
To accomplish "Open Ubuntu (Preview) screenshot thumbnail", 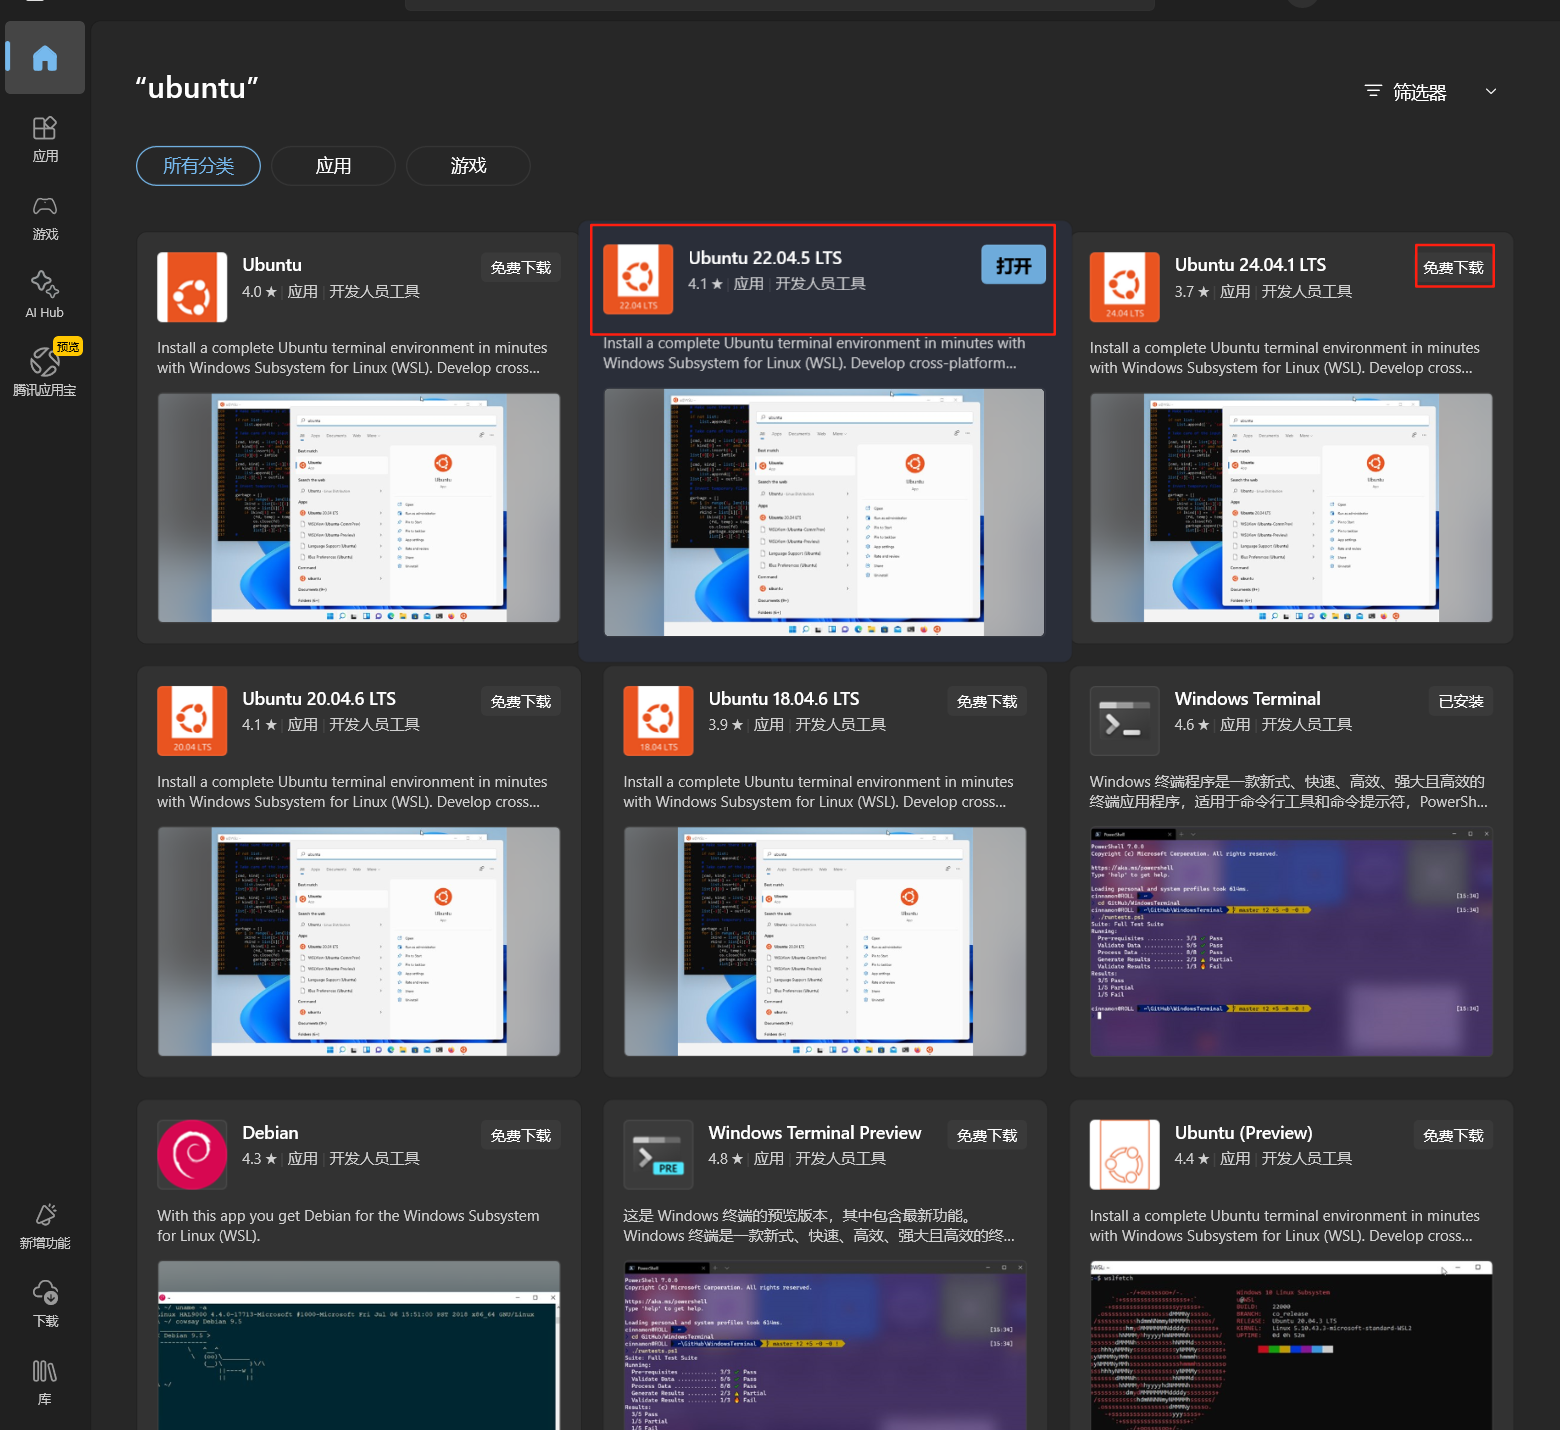I will coord(1291,1345).
